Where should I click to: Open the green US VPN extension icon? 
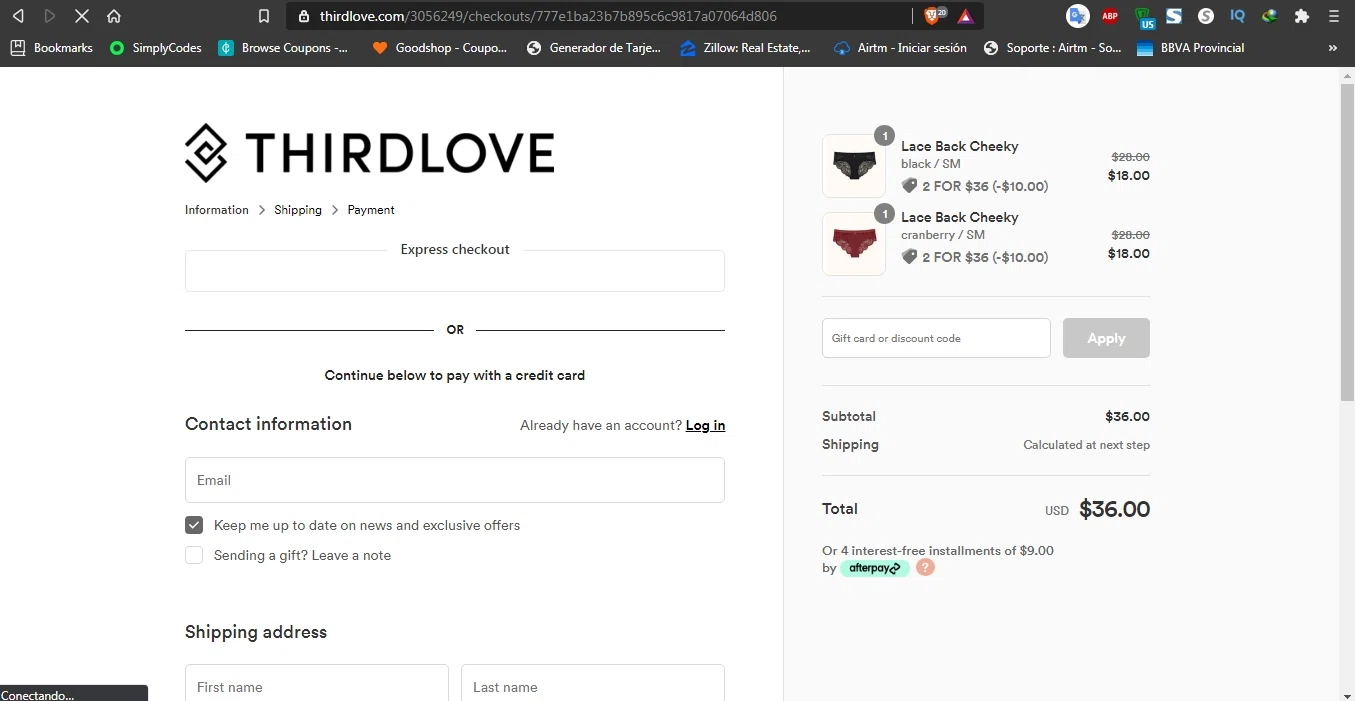coord(1143,17)
